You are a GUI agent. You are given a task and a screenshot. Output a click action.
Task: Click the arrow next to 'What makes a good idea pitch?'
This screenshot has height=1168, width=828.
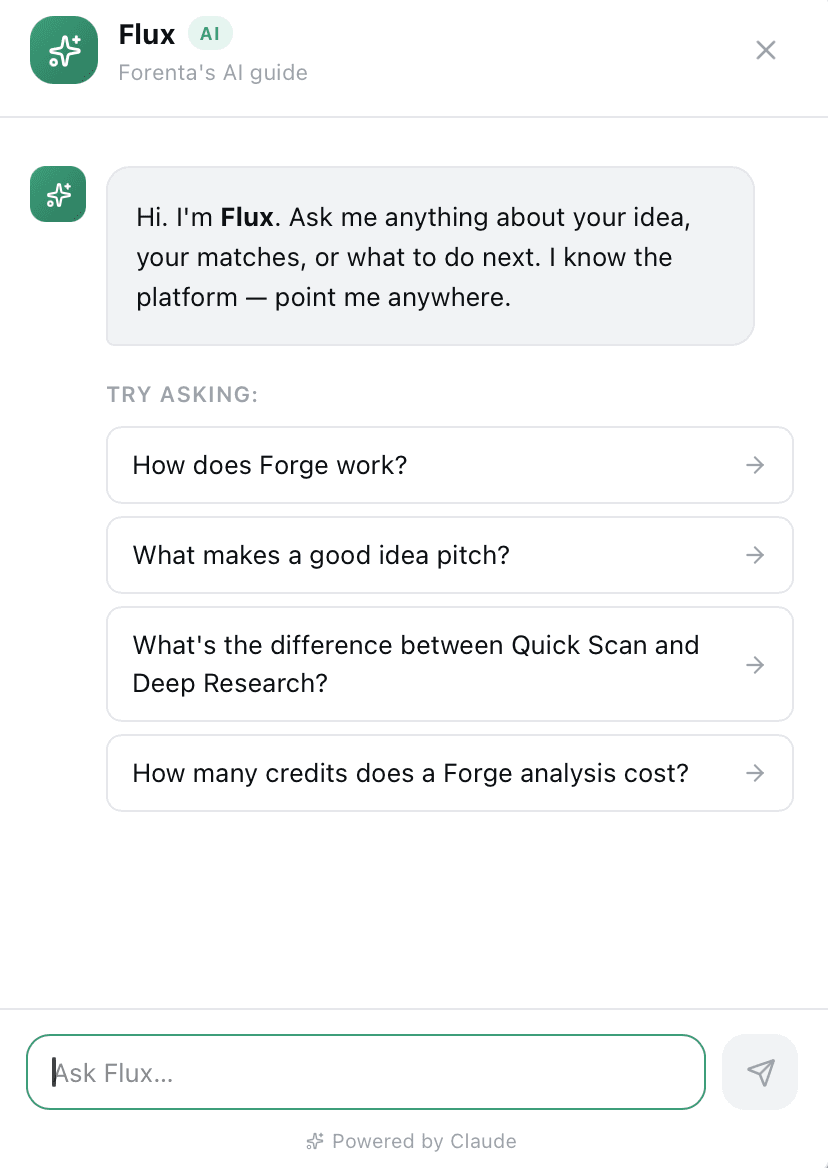(756, 555)
